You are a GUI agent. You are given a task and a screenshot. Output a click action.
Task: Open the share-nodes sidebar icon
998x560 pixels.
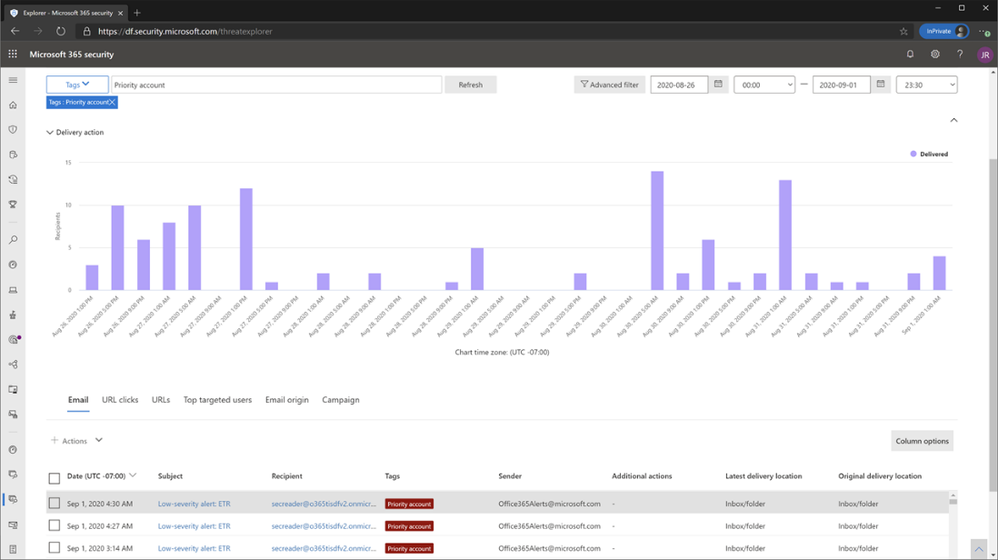13,365
